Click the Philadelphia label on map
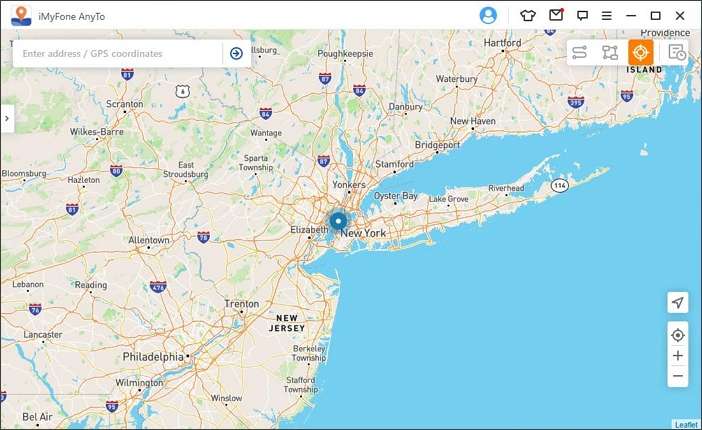702x430 pixels. coord(153,357)
